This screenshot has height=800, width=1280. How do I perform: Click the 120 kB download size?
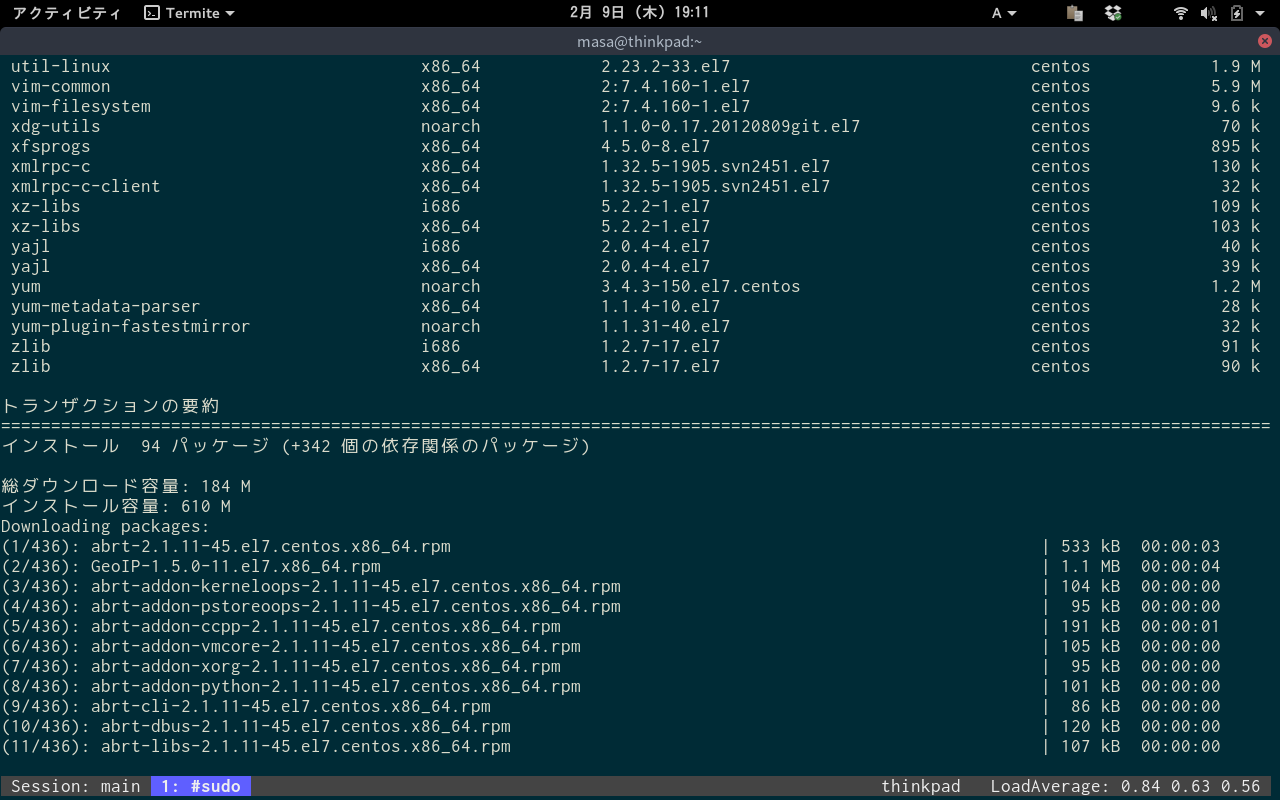tap(1090, 726)
